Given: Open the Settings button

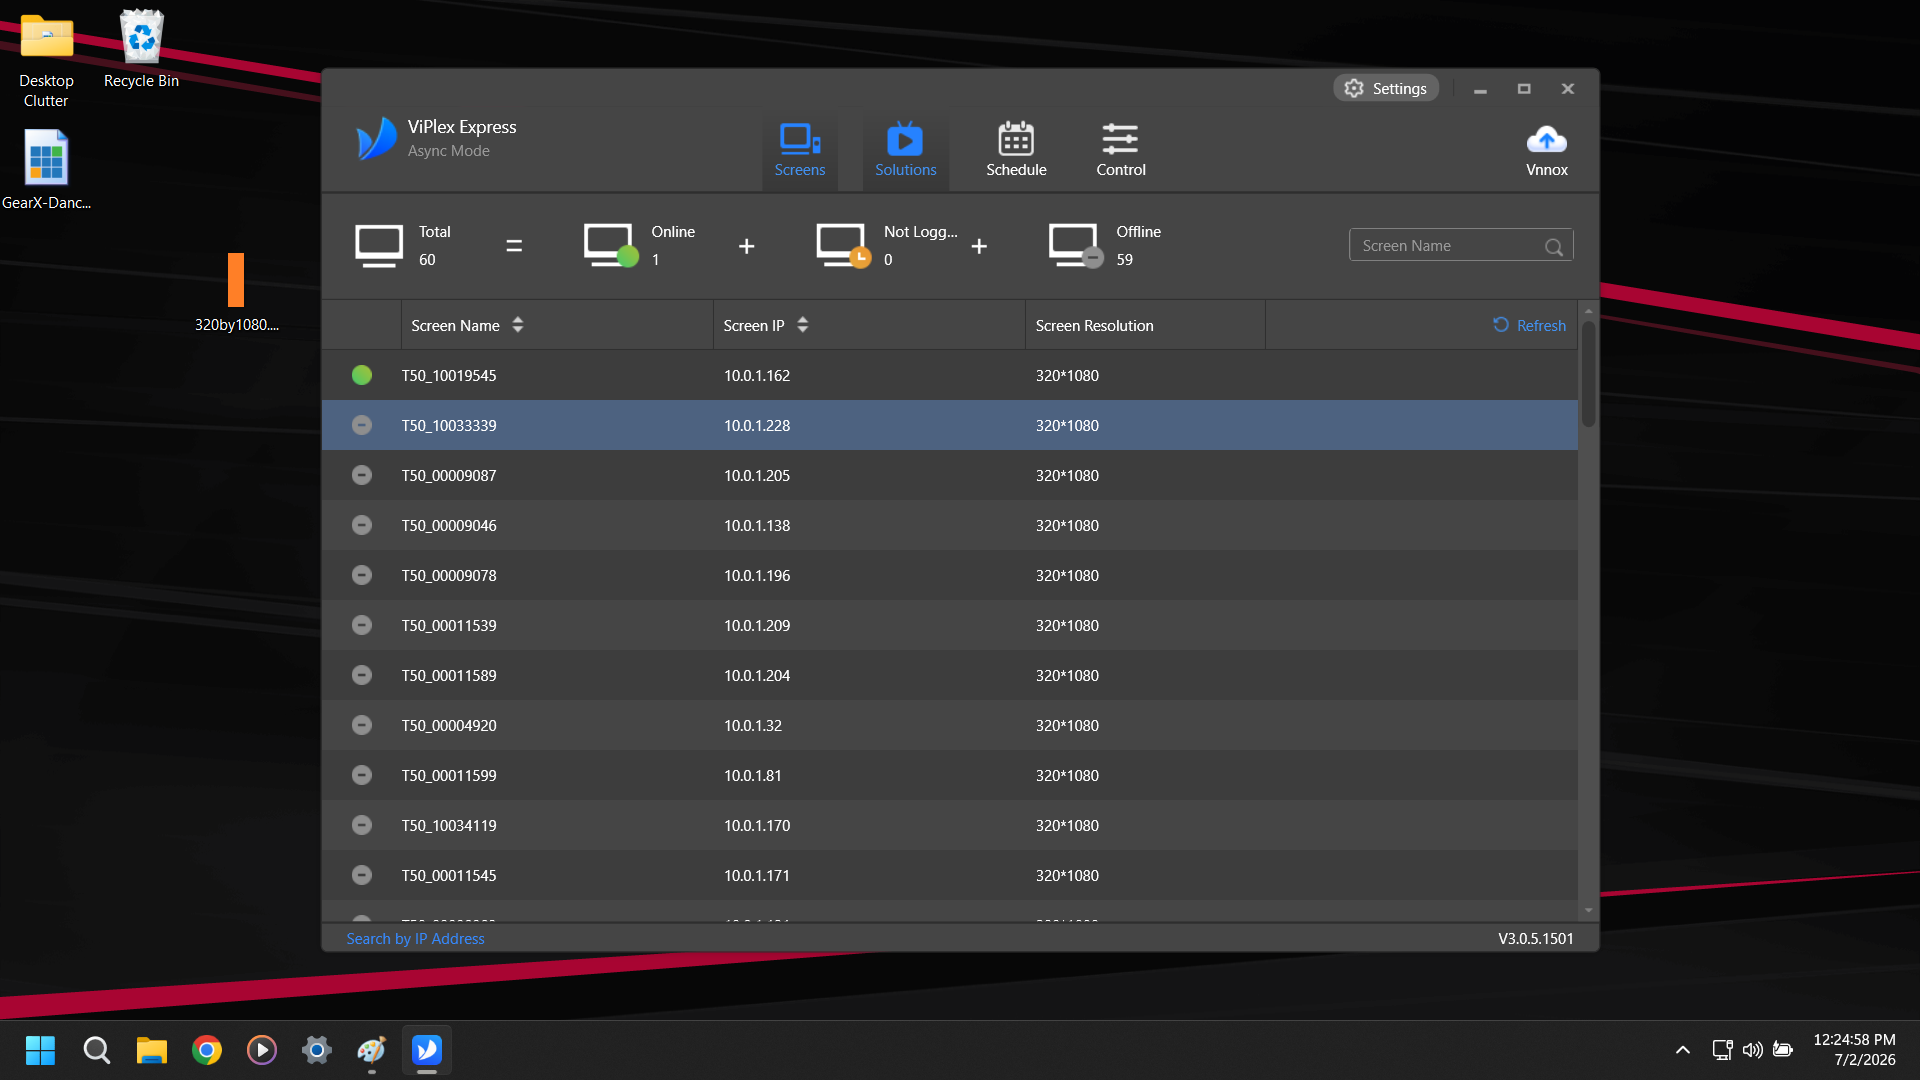Looking at the screenshot, I should coord(1386,88).
